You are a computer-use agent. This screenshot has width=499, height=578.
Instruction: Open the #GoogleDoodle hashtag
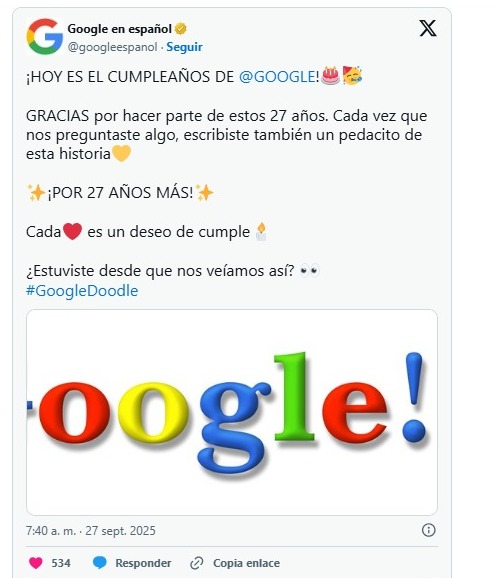(x=82, y=290)
